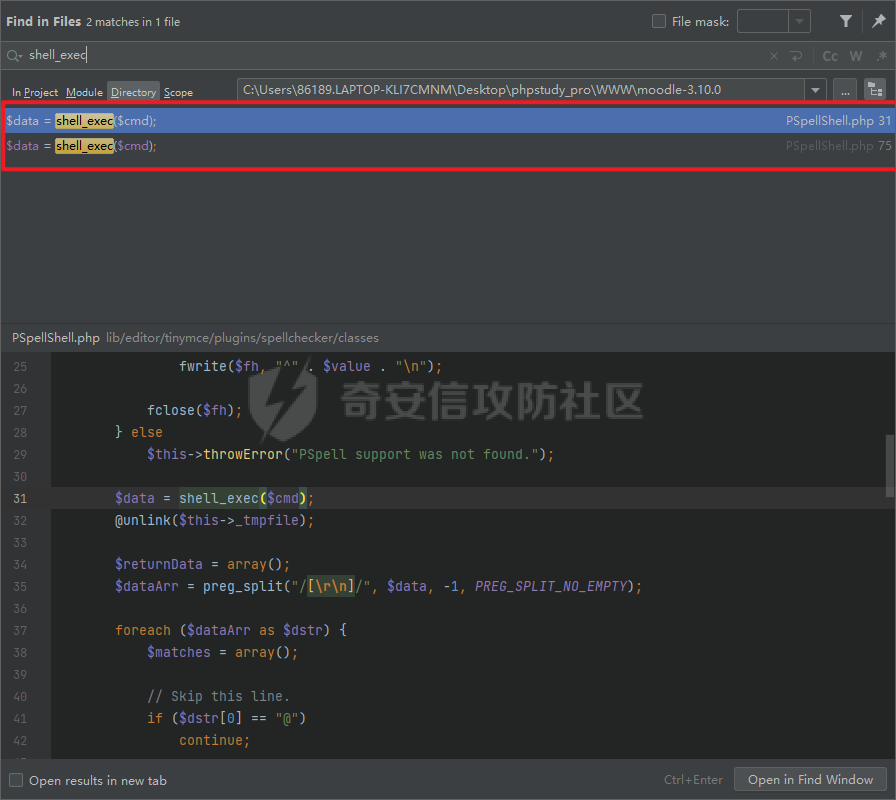Enable Regex (.*) search option
This screenshot has width=896, height=800.
pyautogui.click(x=880, y=56)
